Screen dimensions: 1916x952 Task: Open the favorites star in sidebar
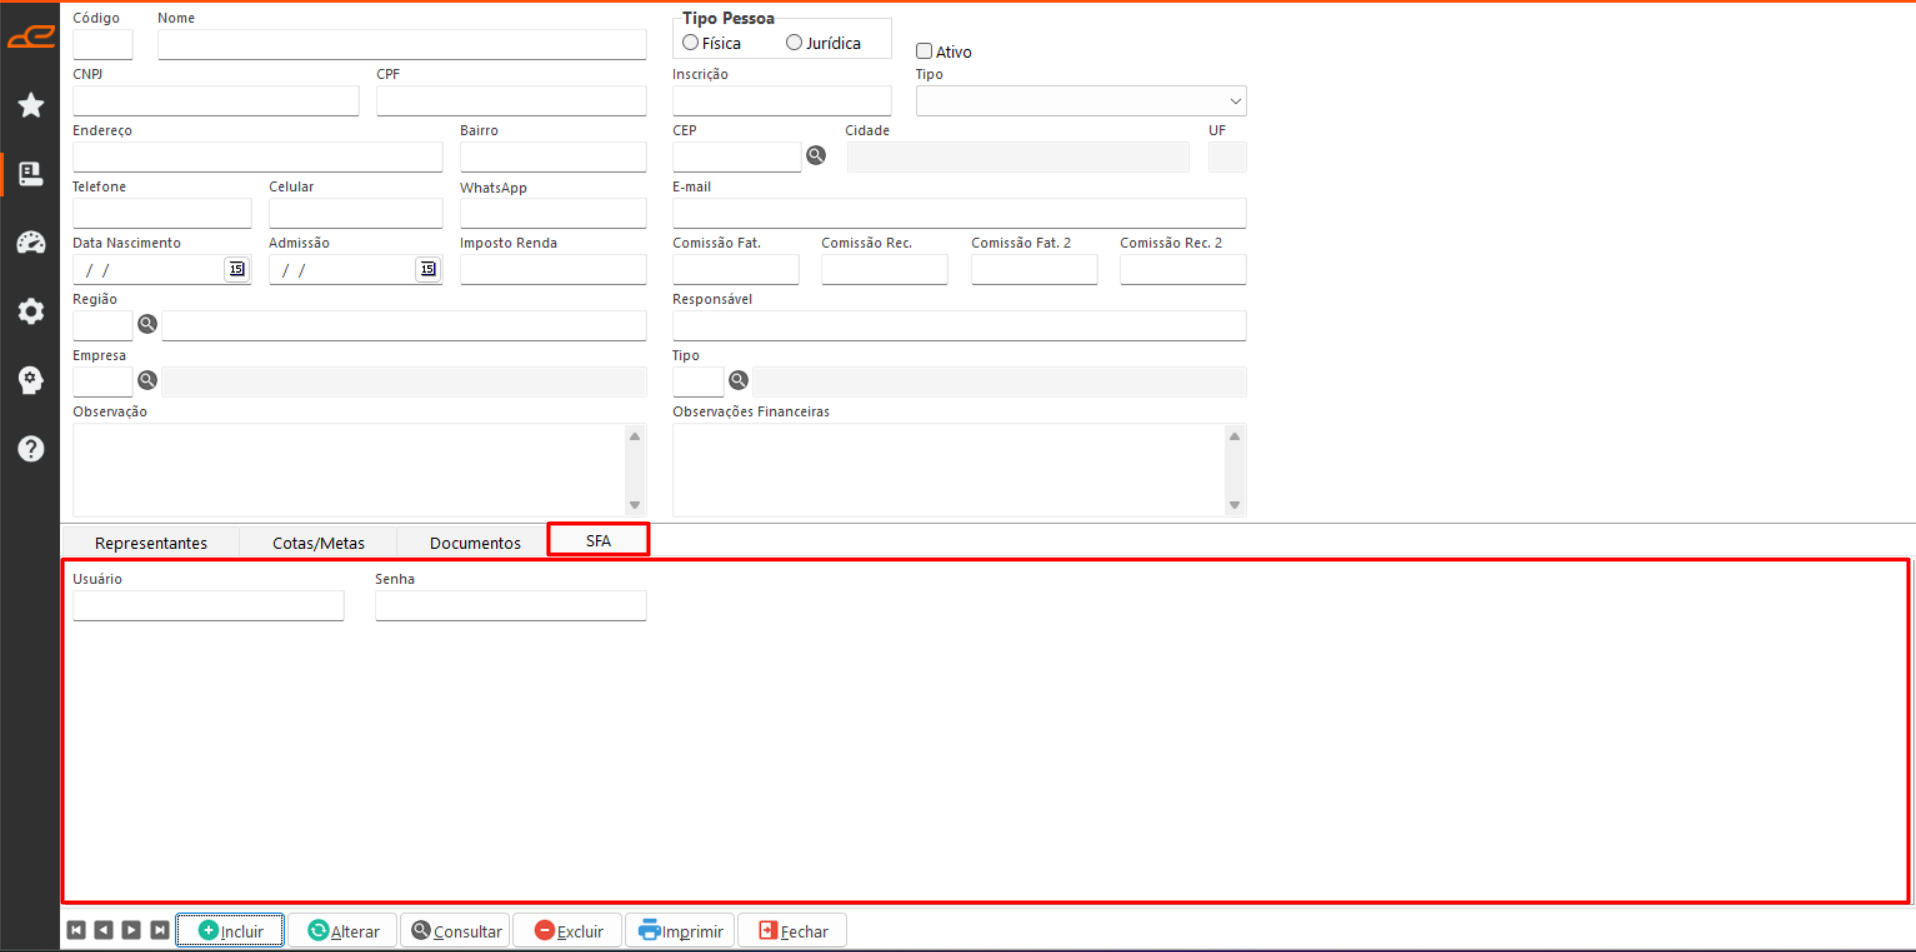(31, 105)
